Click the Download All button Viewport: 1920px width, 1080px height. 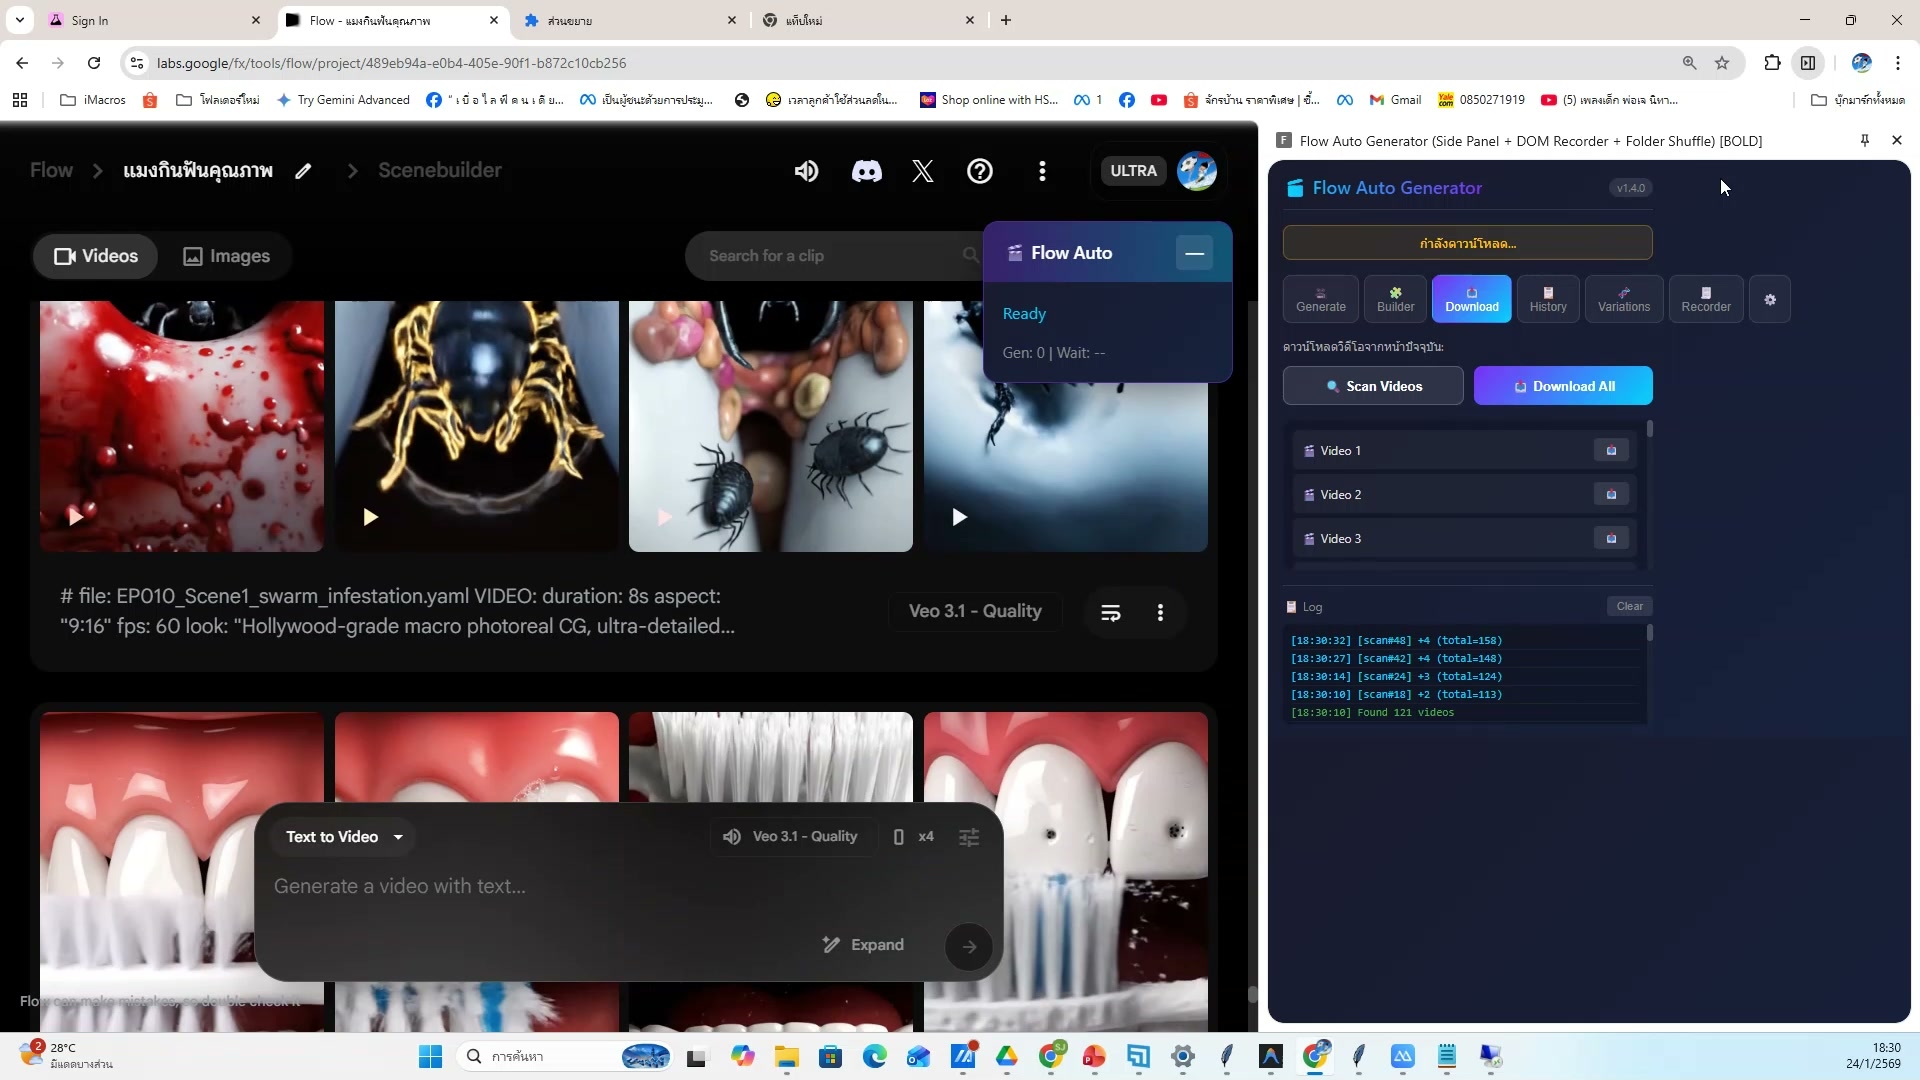click(x=1562, y=385)
